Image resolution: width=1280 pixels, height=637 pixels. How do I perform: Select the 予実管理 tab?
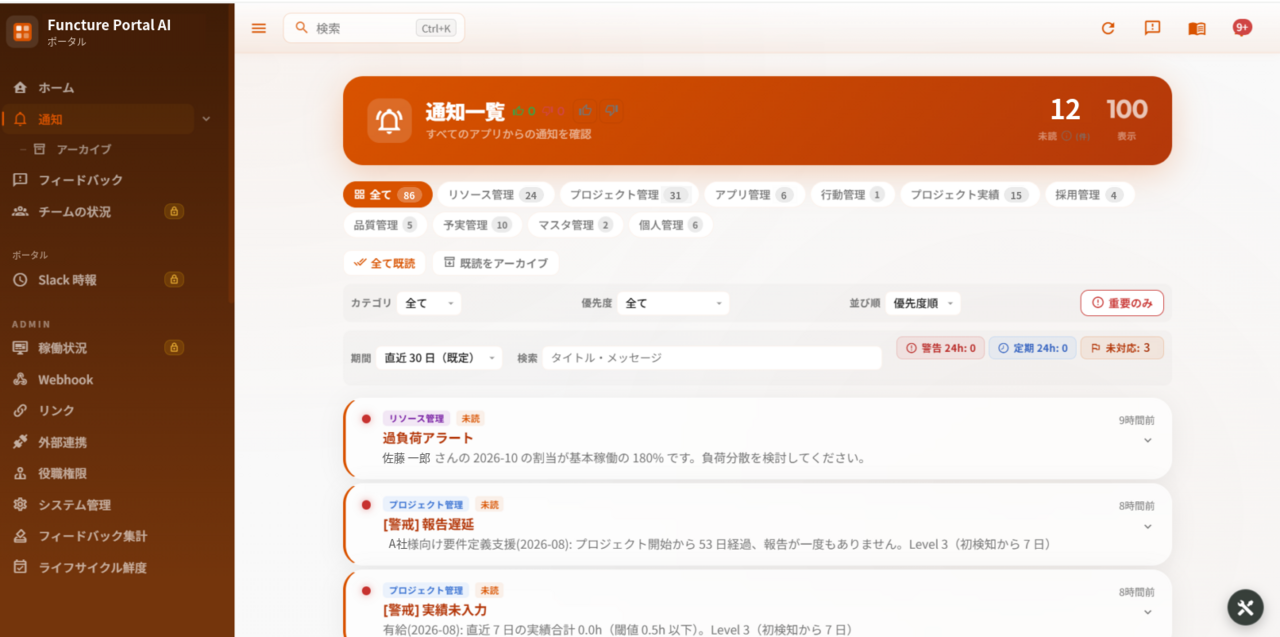(477, 225)
